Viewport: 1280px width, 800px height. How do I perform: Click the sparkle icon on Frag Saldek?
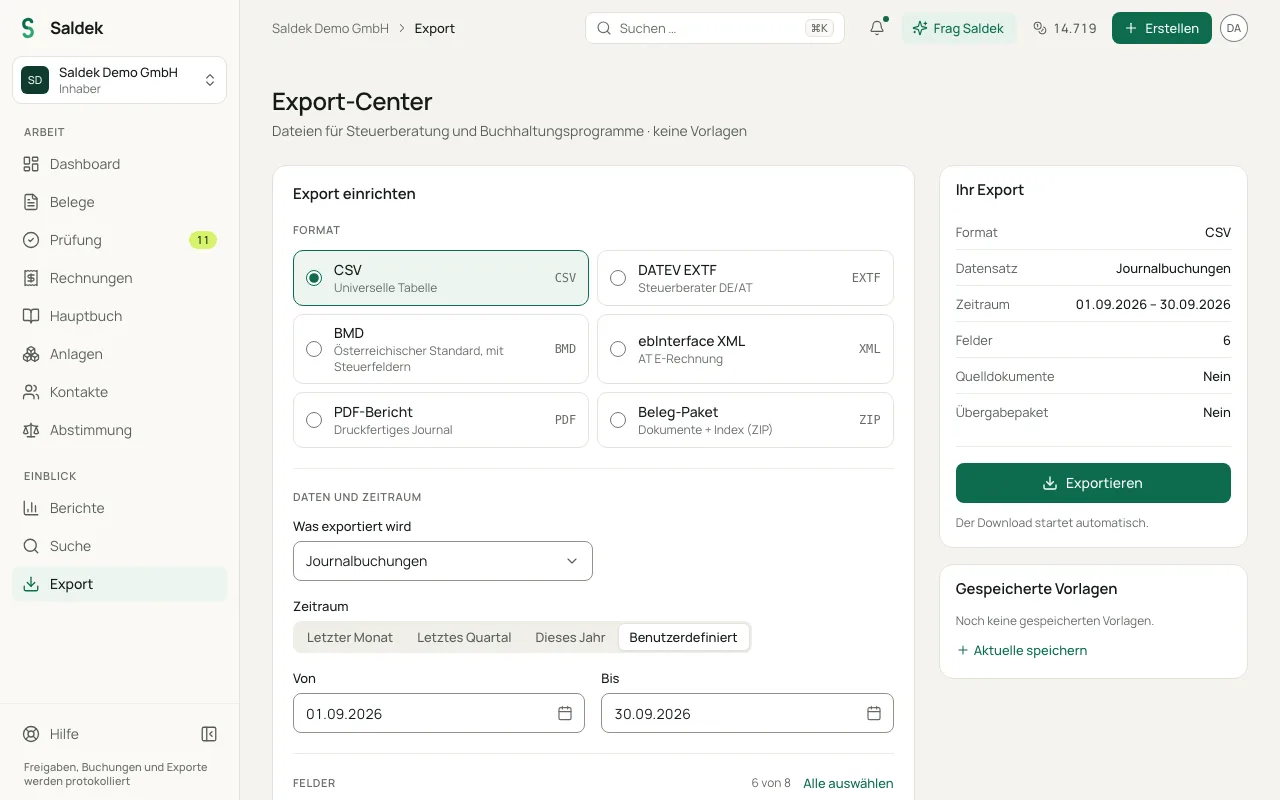click(920, 28)
